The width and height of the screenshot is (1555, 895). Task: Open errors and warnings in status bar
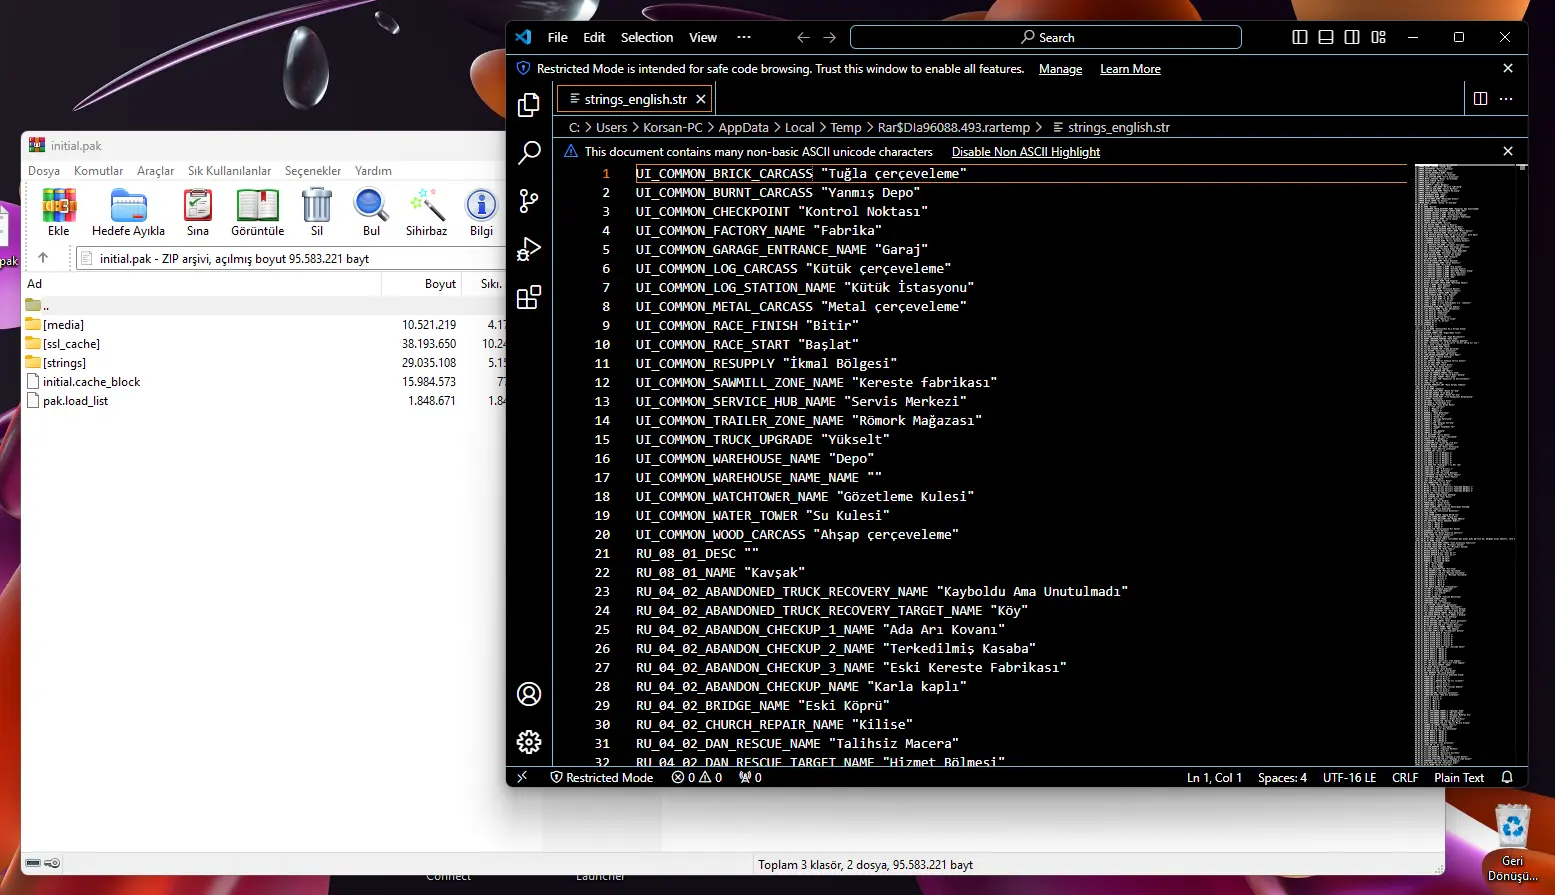(697, 777)
